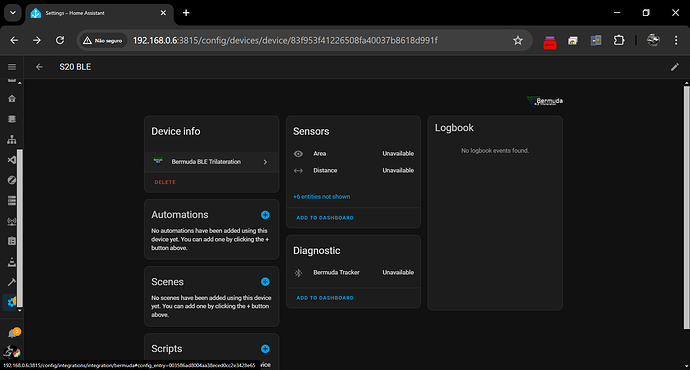Image resolution: width=690 pixels, height=370 pixels.
Task: Open the cone-shaped sidebar icon
Action: 12,262
